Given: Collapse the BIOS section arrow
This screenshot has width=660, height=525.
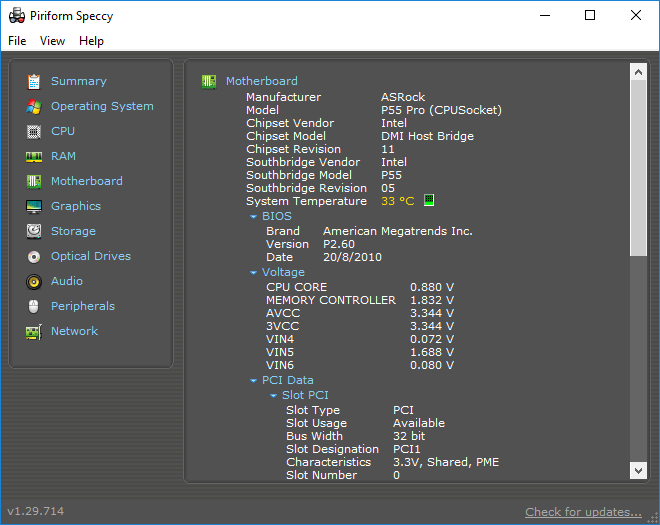Looking at the screenshot, I should (253, 216).
